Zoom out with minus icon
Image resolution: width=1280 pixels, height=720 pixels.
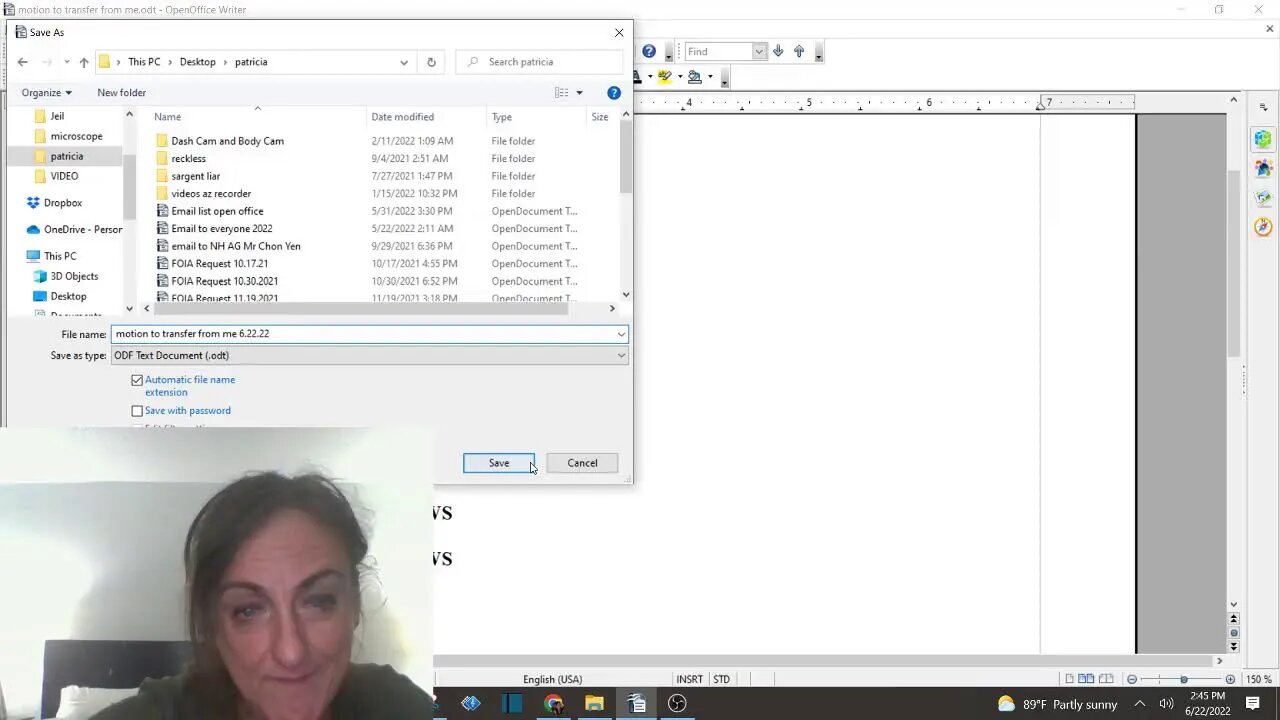pyautogui.click(x=1132, y=679)
